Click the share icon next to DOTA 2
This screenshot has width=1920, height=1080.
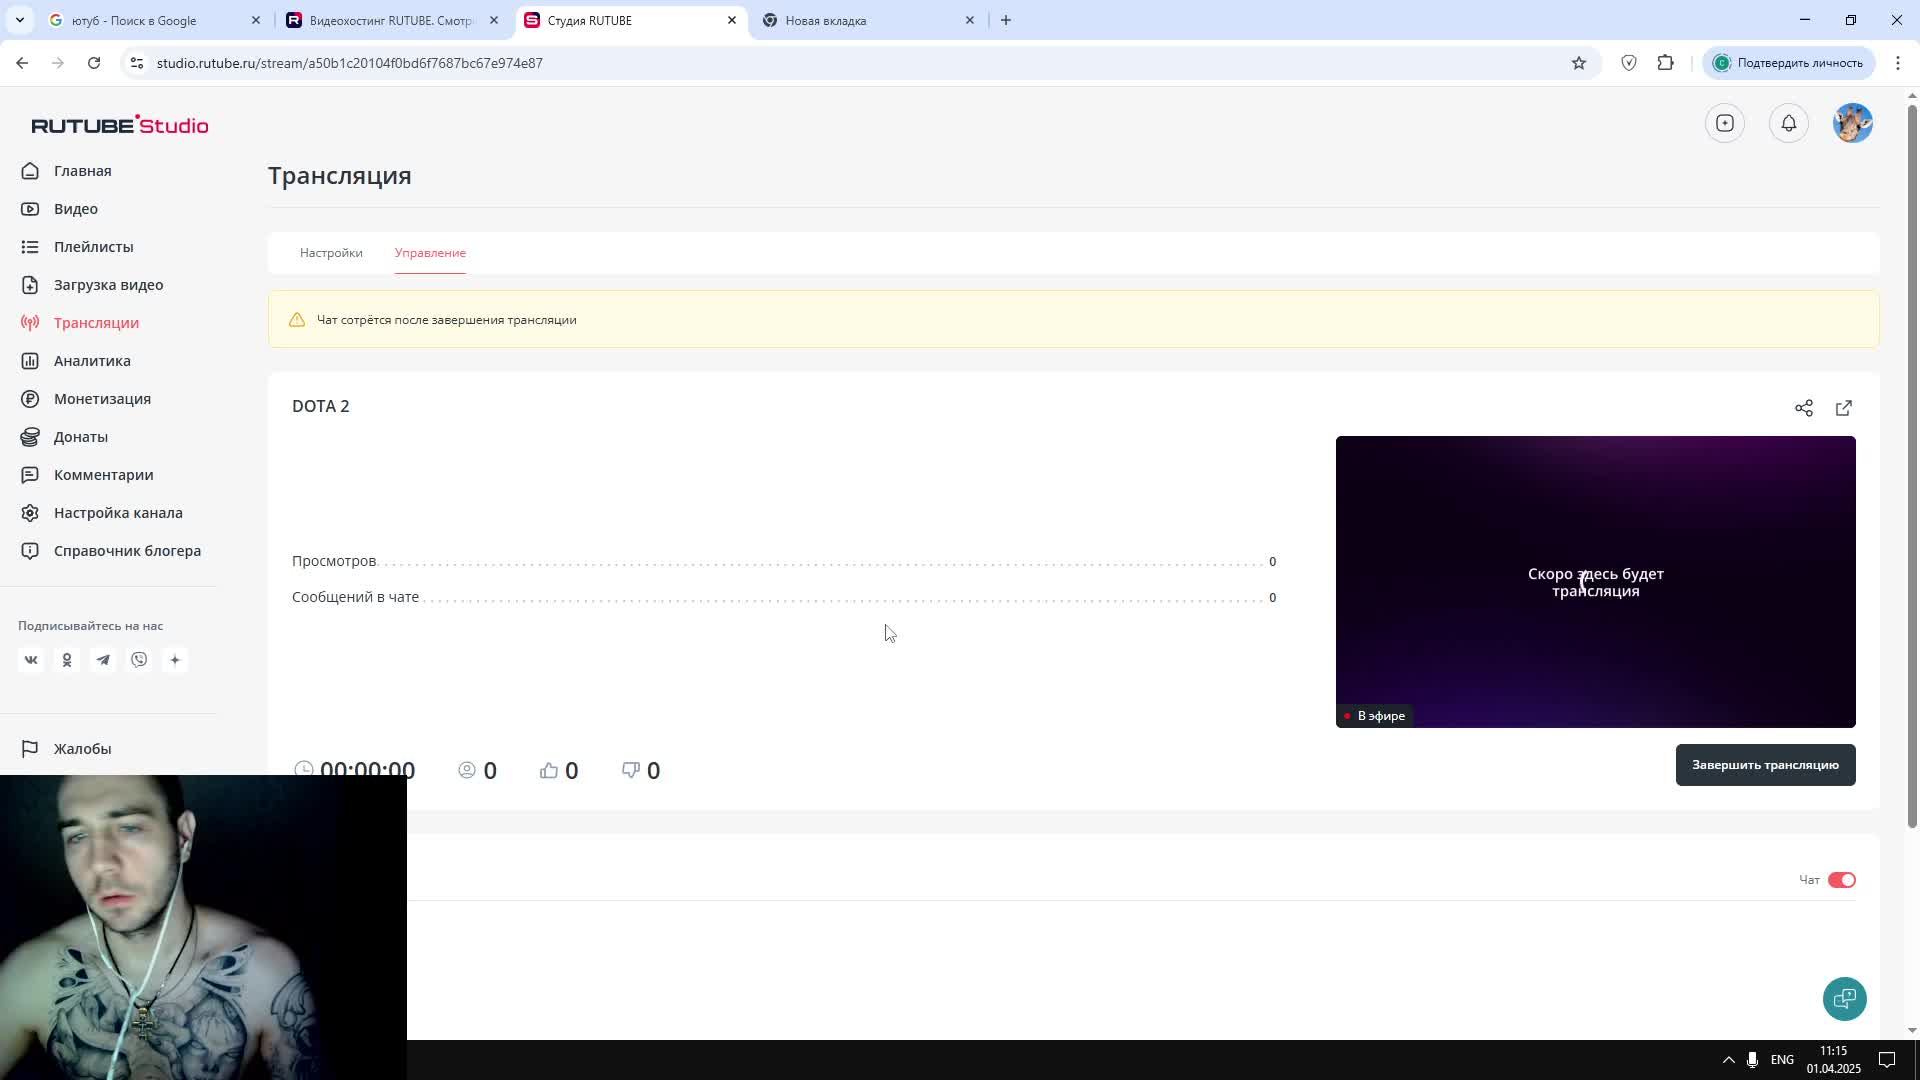point(1803,408)
